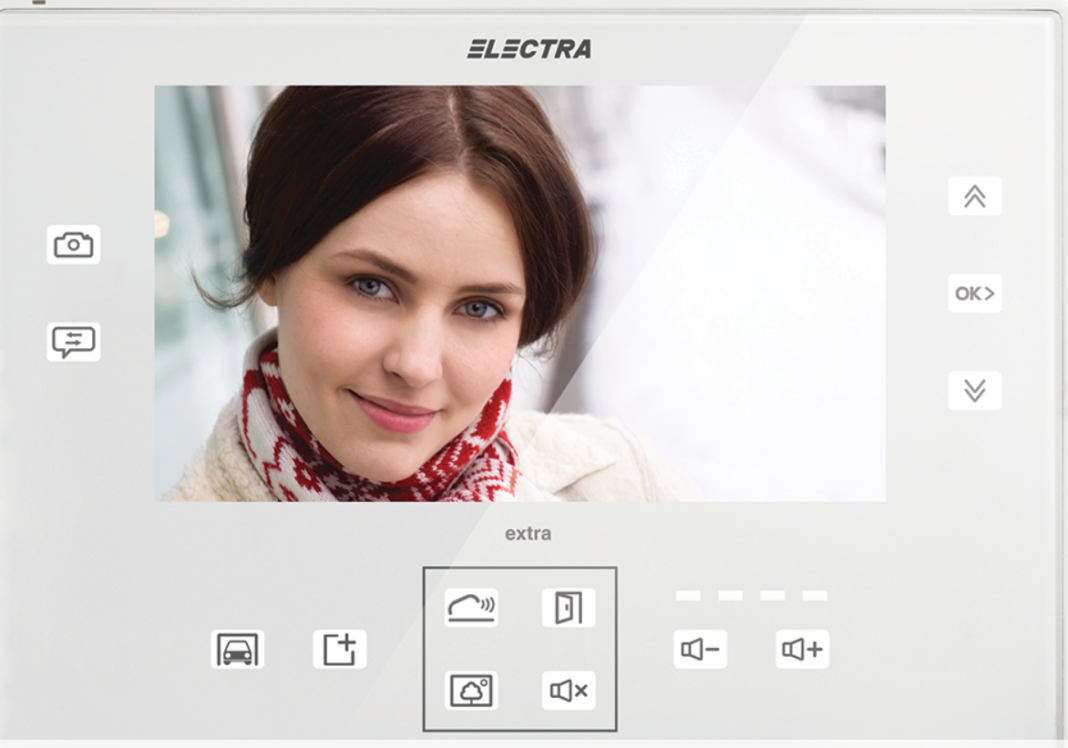Tap the second volume level indicator bar
The image size is (1068, 748).
[x=730, y=596]
